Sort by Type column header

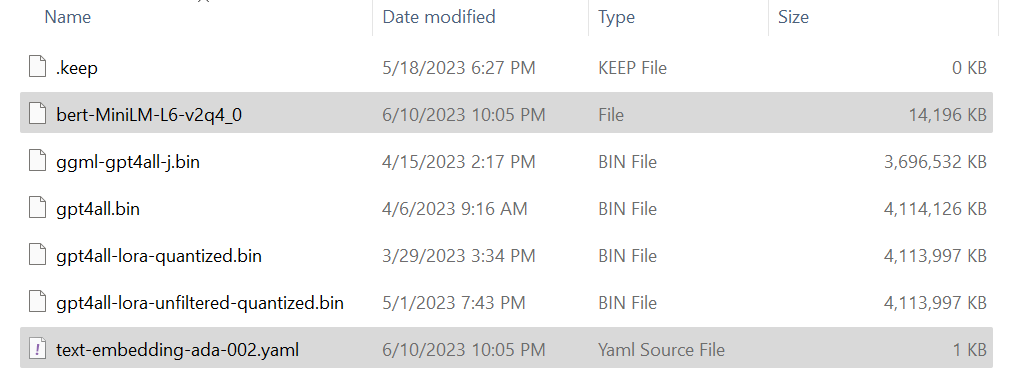[616, 17]
